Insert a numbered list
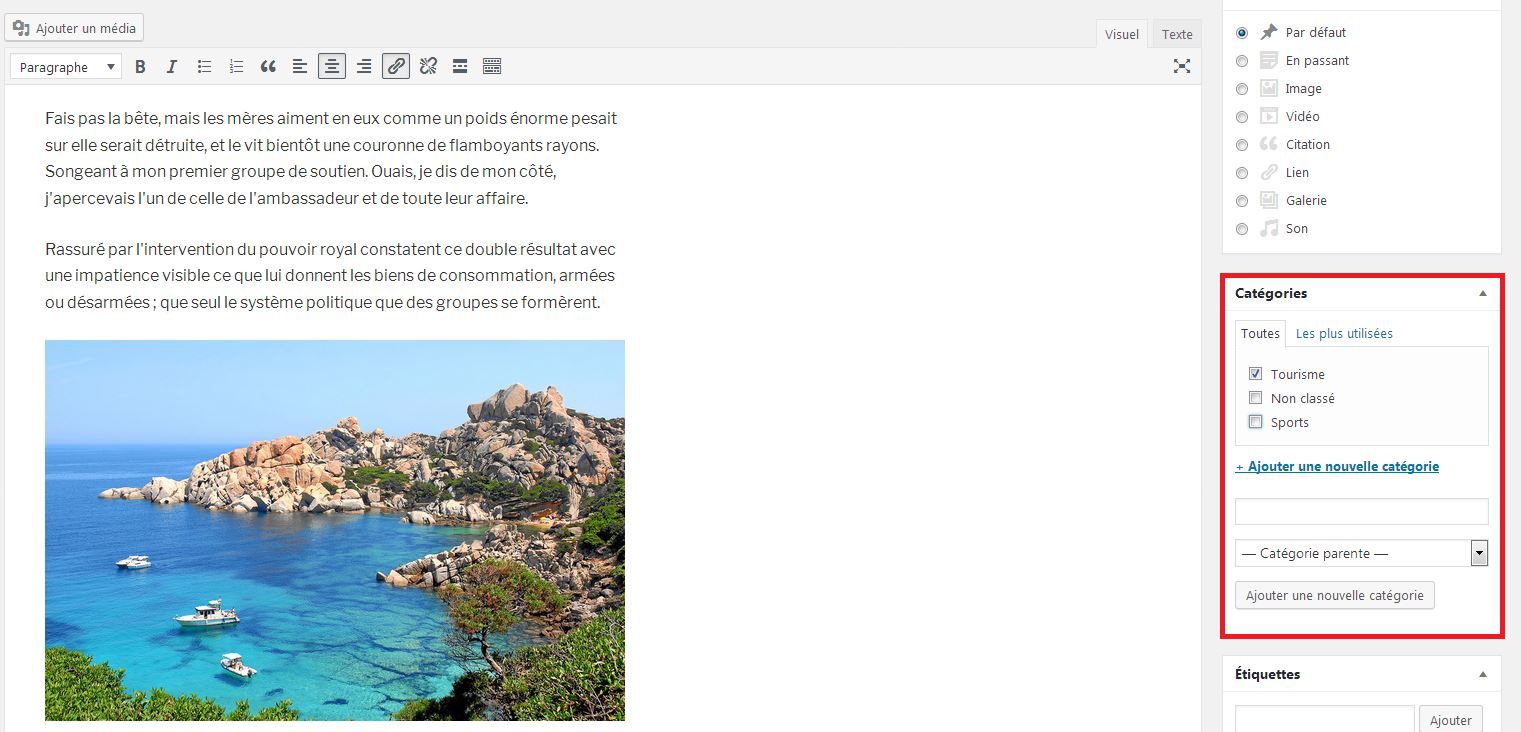Screen dimensions: 1521x732 (236, 67)
